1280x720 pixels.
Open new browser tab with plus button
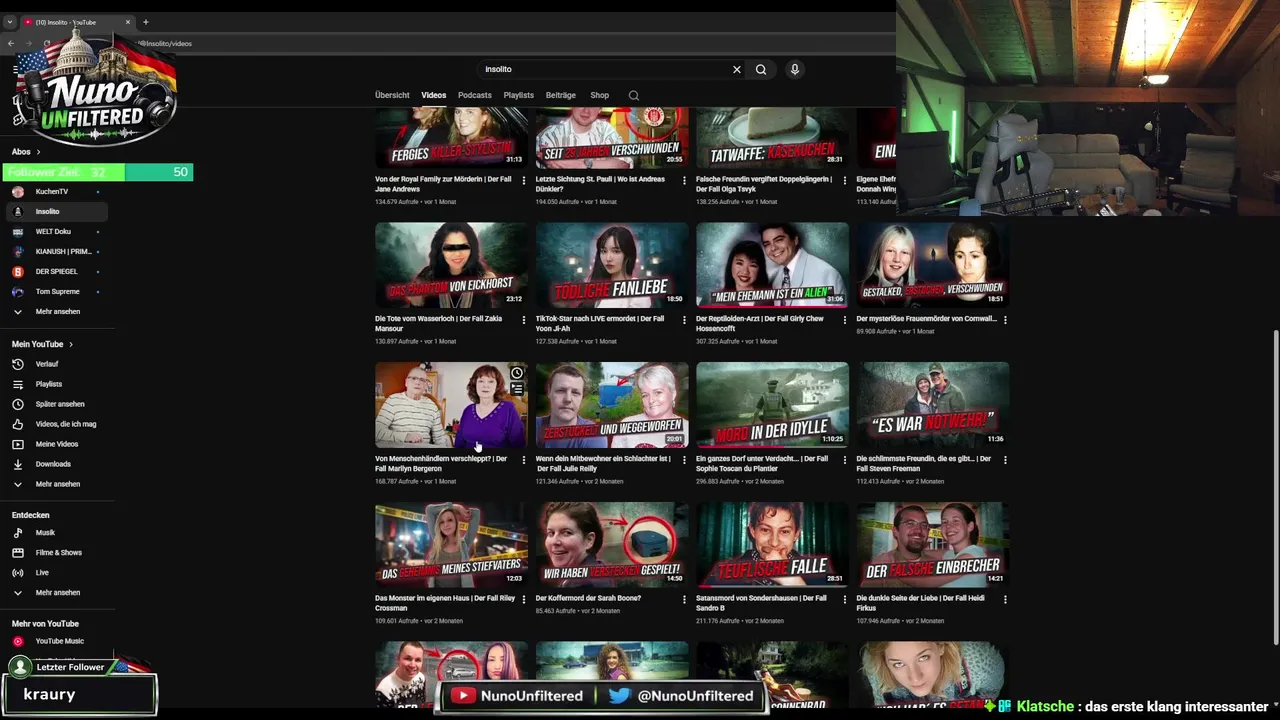[145, 22]
